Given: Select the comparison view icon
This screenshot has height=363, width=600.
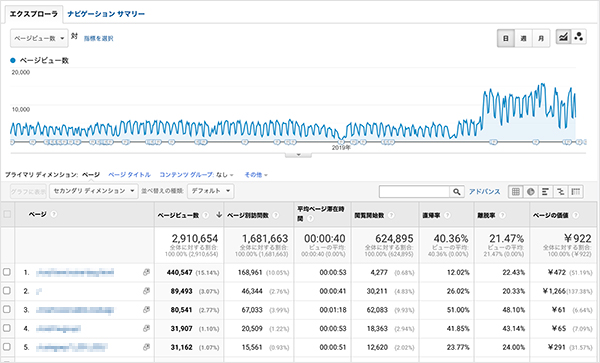Looking at the screenshot, I should [x=561, y=192].
